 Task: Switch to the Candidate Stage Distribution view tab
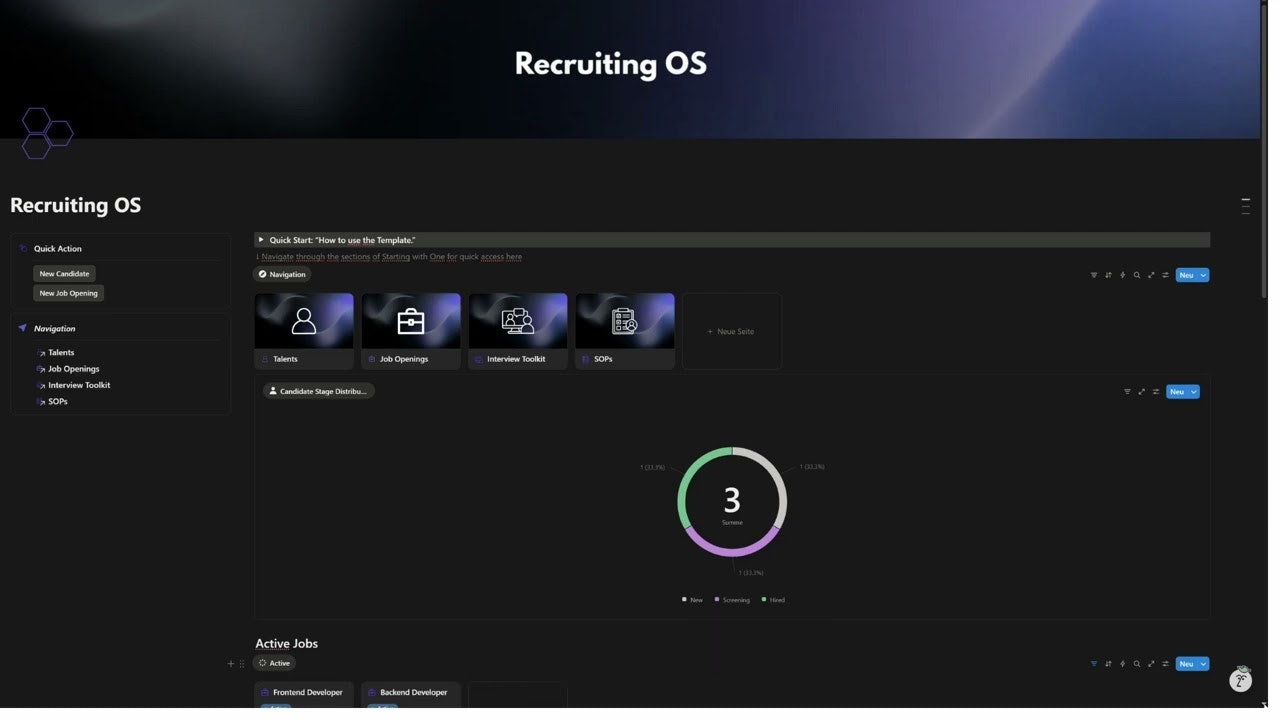click(x=318, y=391)
